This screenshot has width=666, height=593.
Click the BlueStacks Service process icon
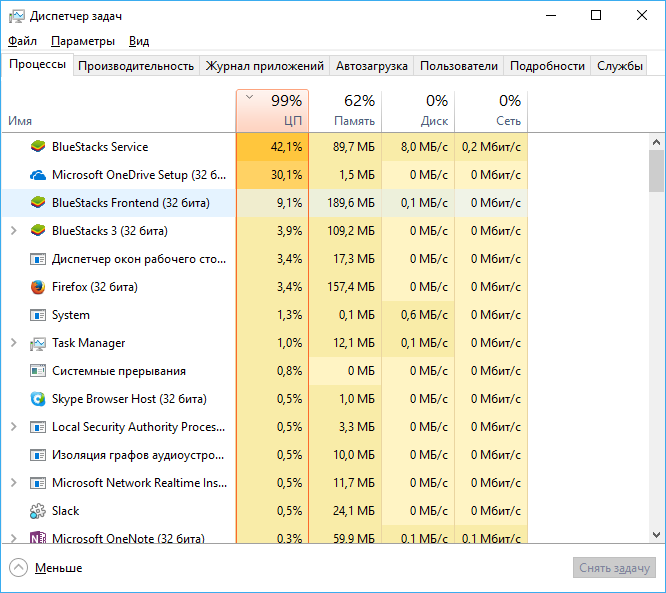38,147
